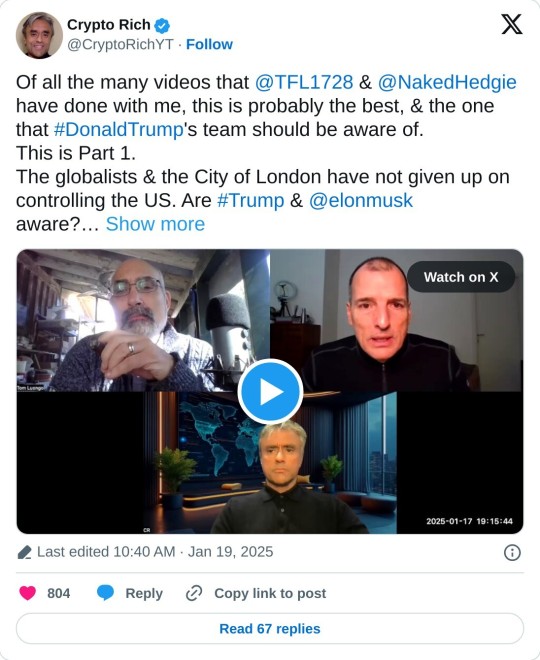This screenshot has width=540, height=660.
Task: Open the info circle icon
Action: [x=512, y=552]
